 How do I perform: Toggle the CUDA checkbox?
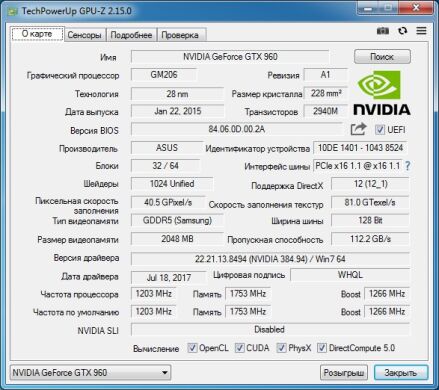pos(239,348)
